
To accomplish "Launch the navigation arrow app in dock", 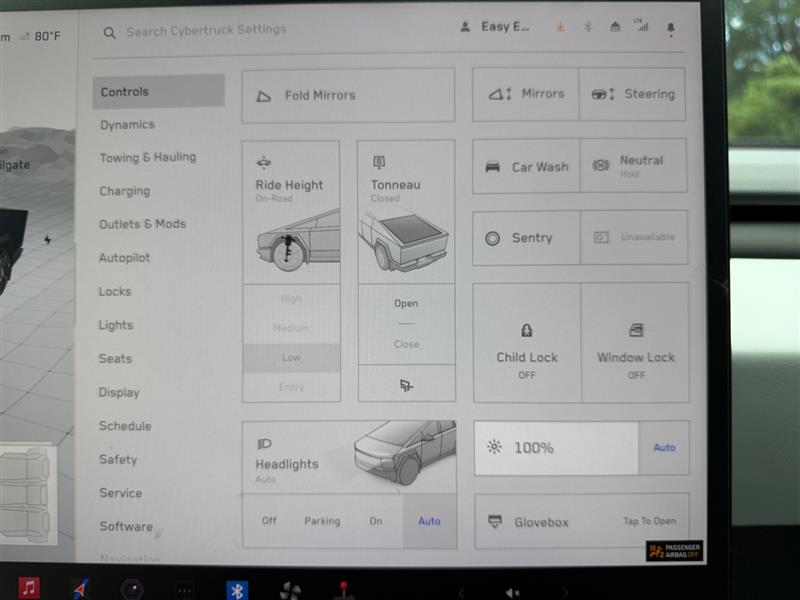I will (x=81, y=589).
